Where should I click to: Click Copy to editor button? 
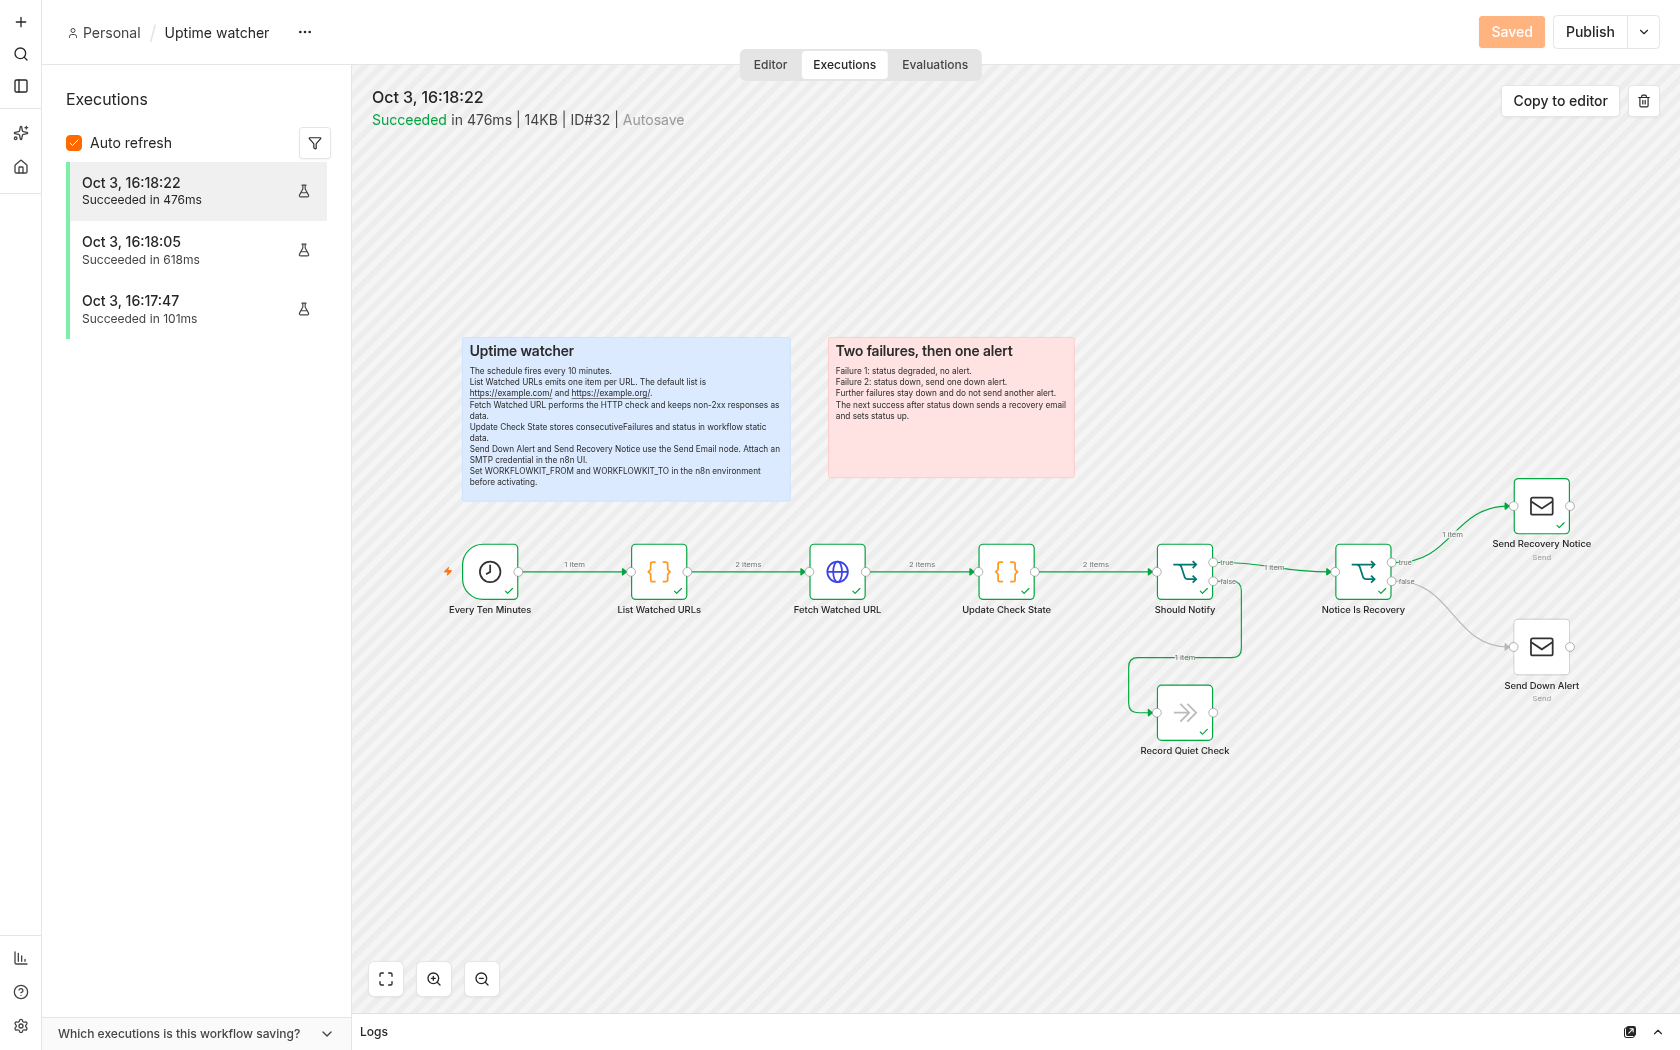coord(1560,101)
